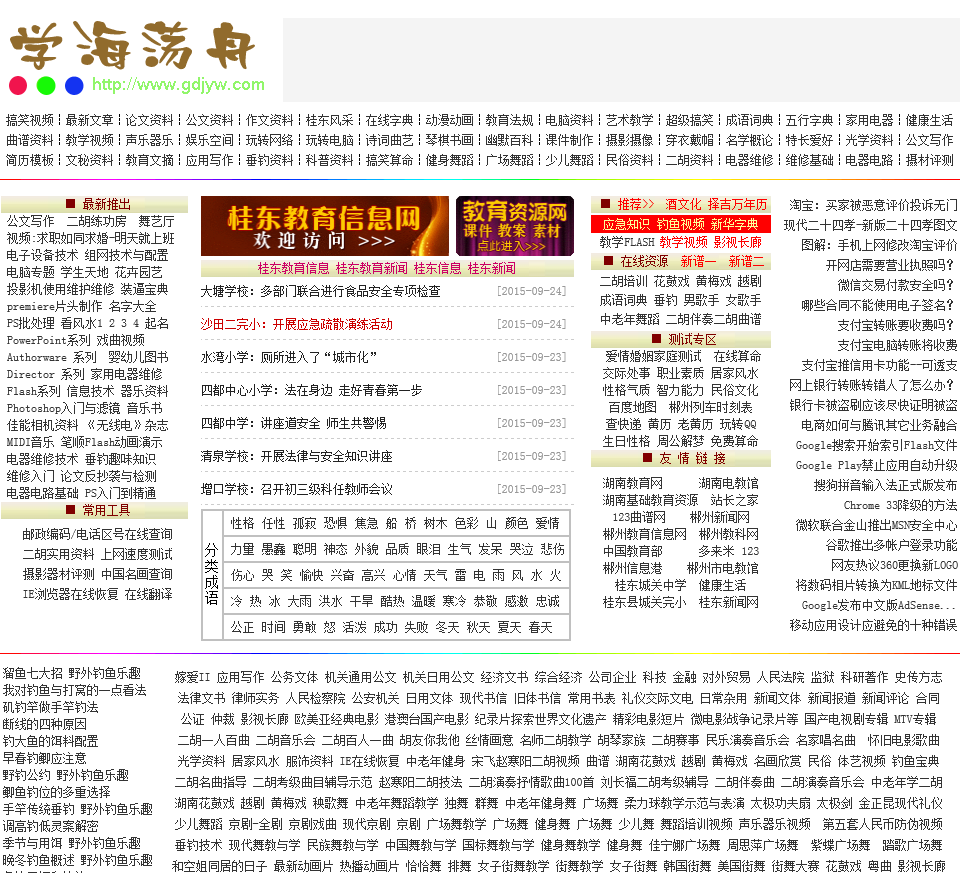Open 溜鱼七大招 fishing article
The height and width of the screenshot is (873, 960).
point(32,673)
